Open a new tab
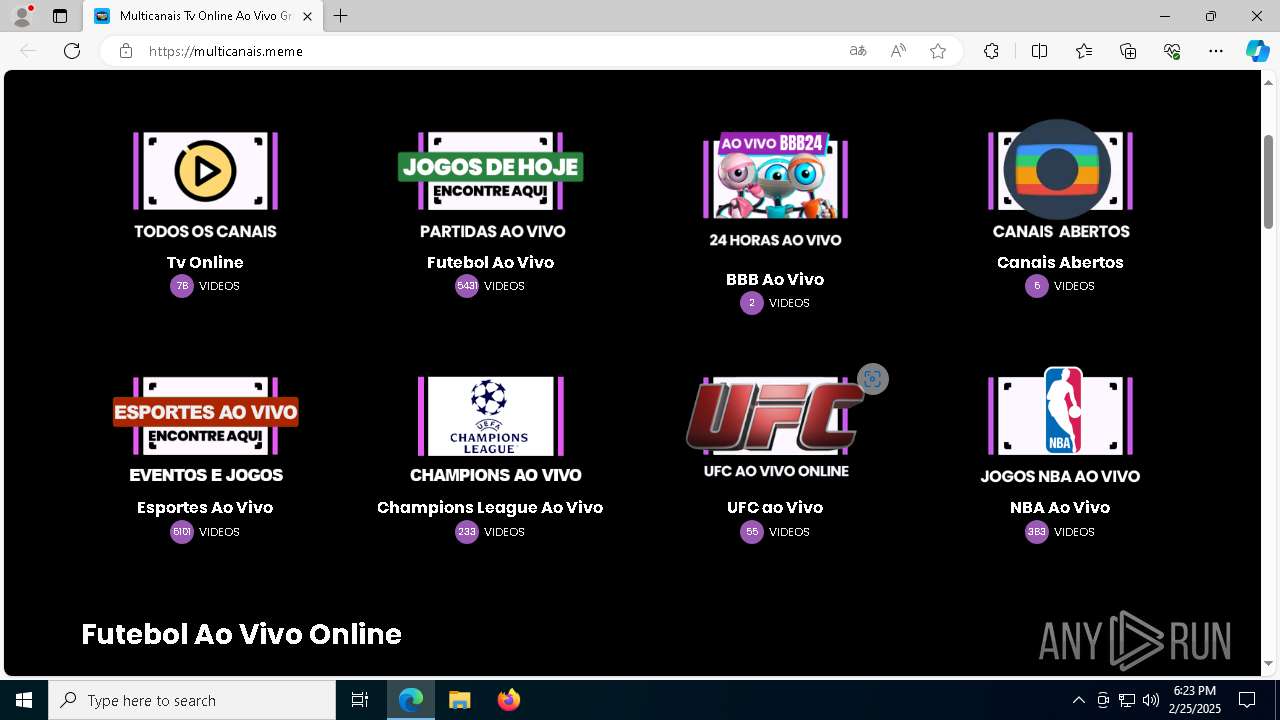This screenshot has height=720, width=1280. click(x=341, y=16)
